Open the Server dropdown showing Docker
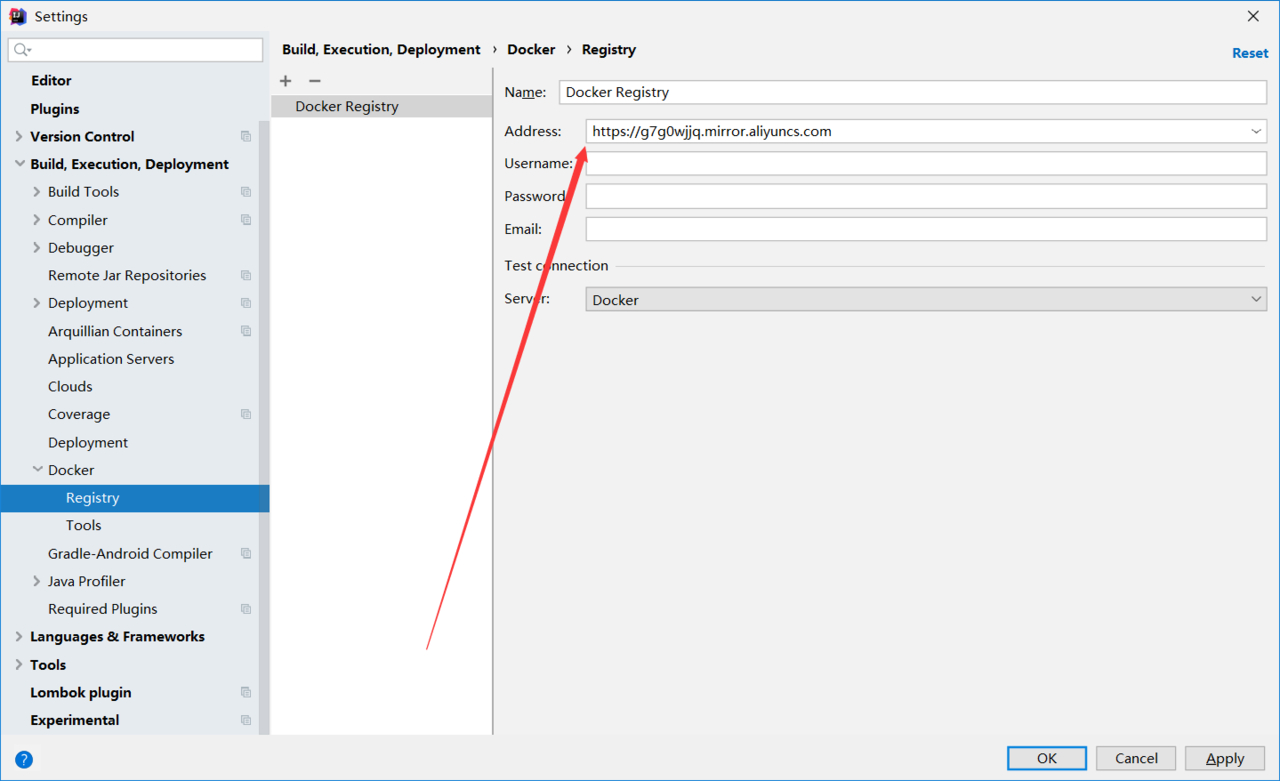Image resolution: width=1280 pixels, height=781 pixels. [x=1256, y=300]
